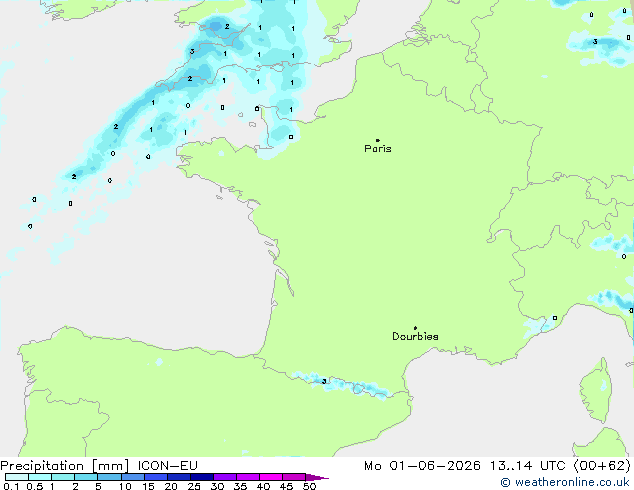
Task: Click the '13..14 UTC' time text
Action: pyautogui.click(x=528, y=466)
